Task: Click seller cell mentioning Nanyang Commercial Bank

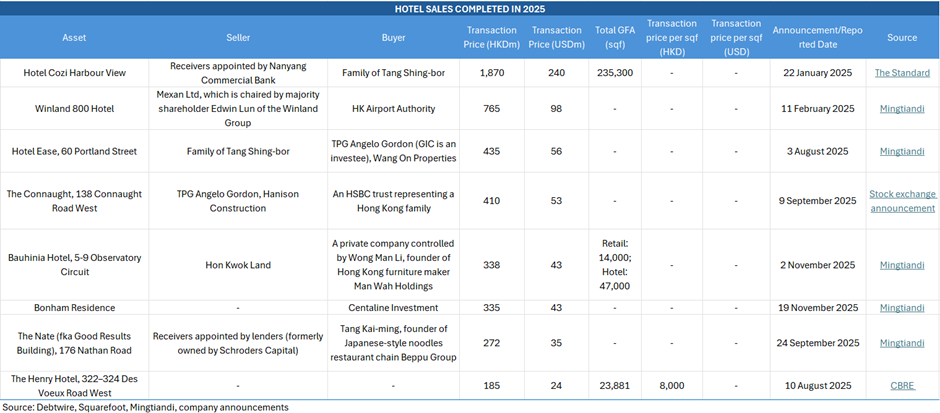Action: coord(238,73)
